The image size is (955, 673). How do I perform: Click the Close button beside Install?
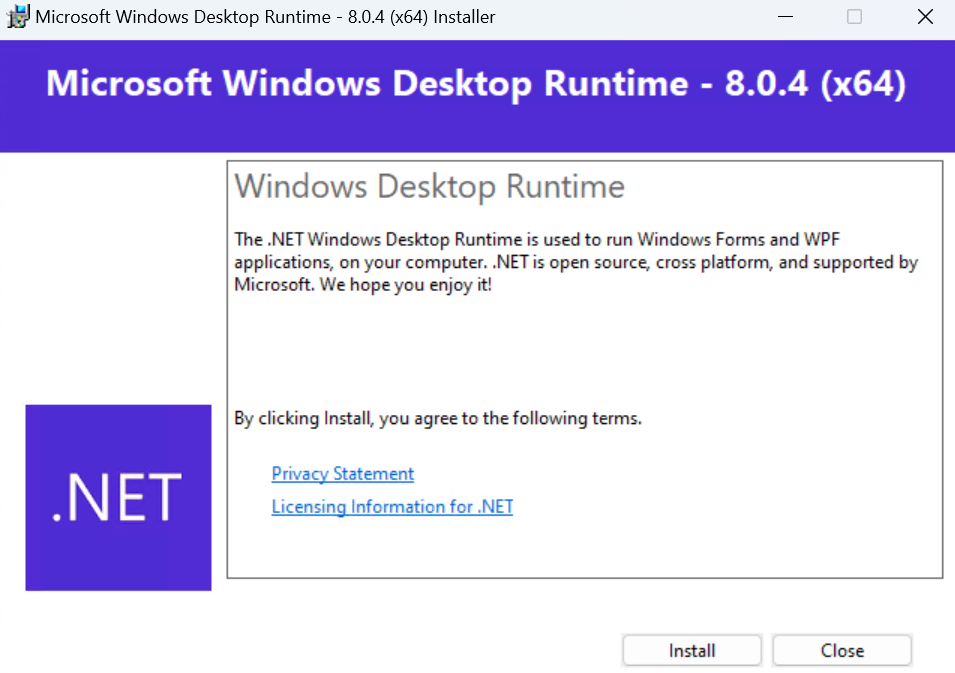coord(842,650)
